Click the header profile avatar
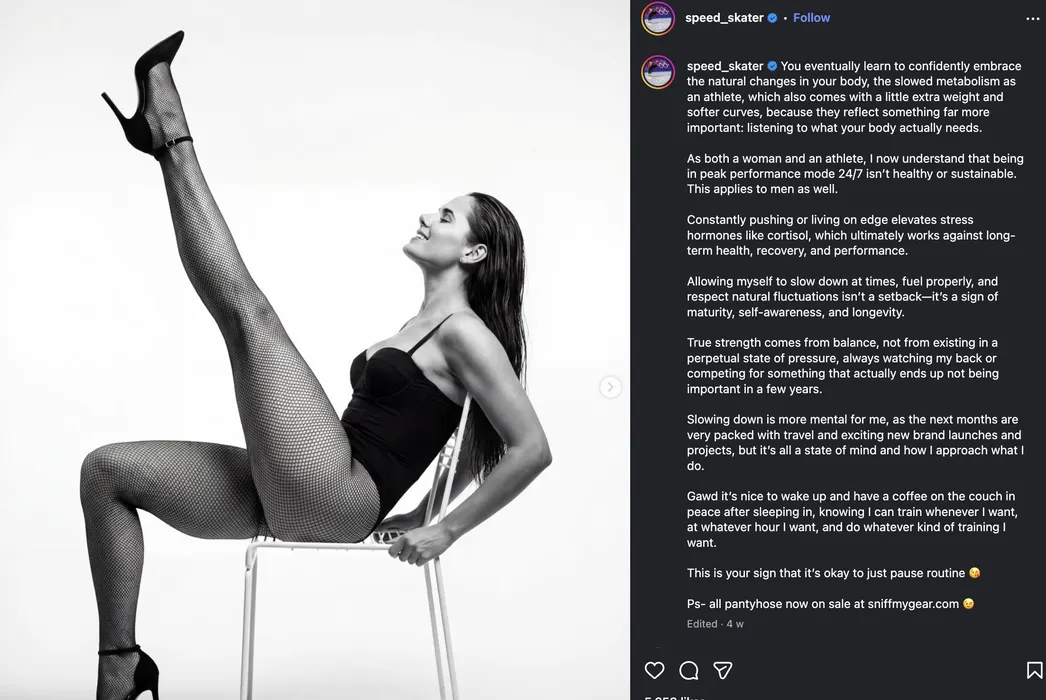This screenshot has width=1046, height=700. pyautogui.click(x=658, y=18)
